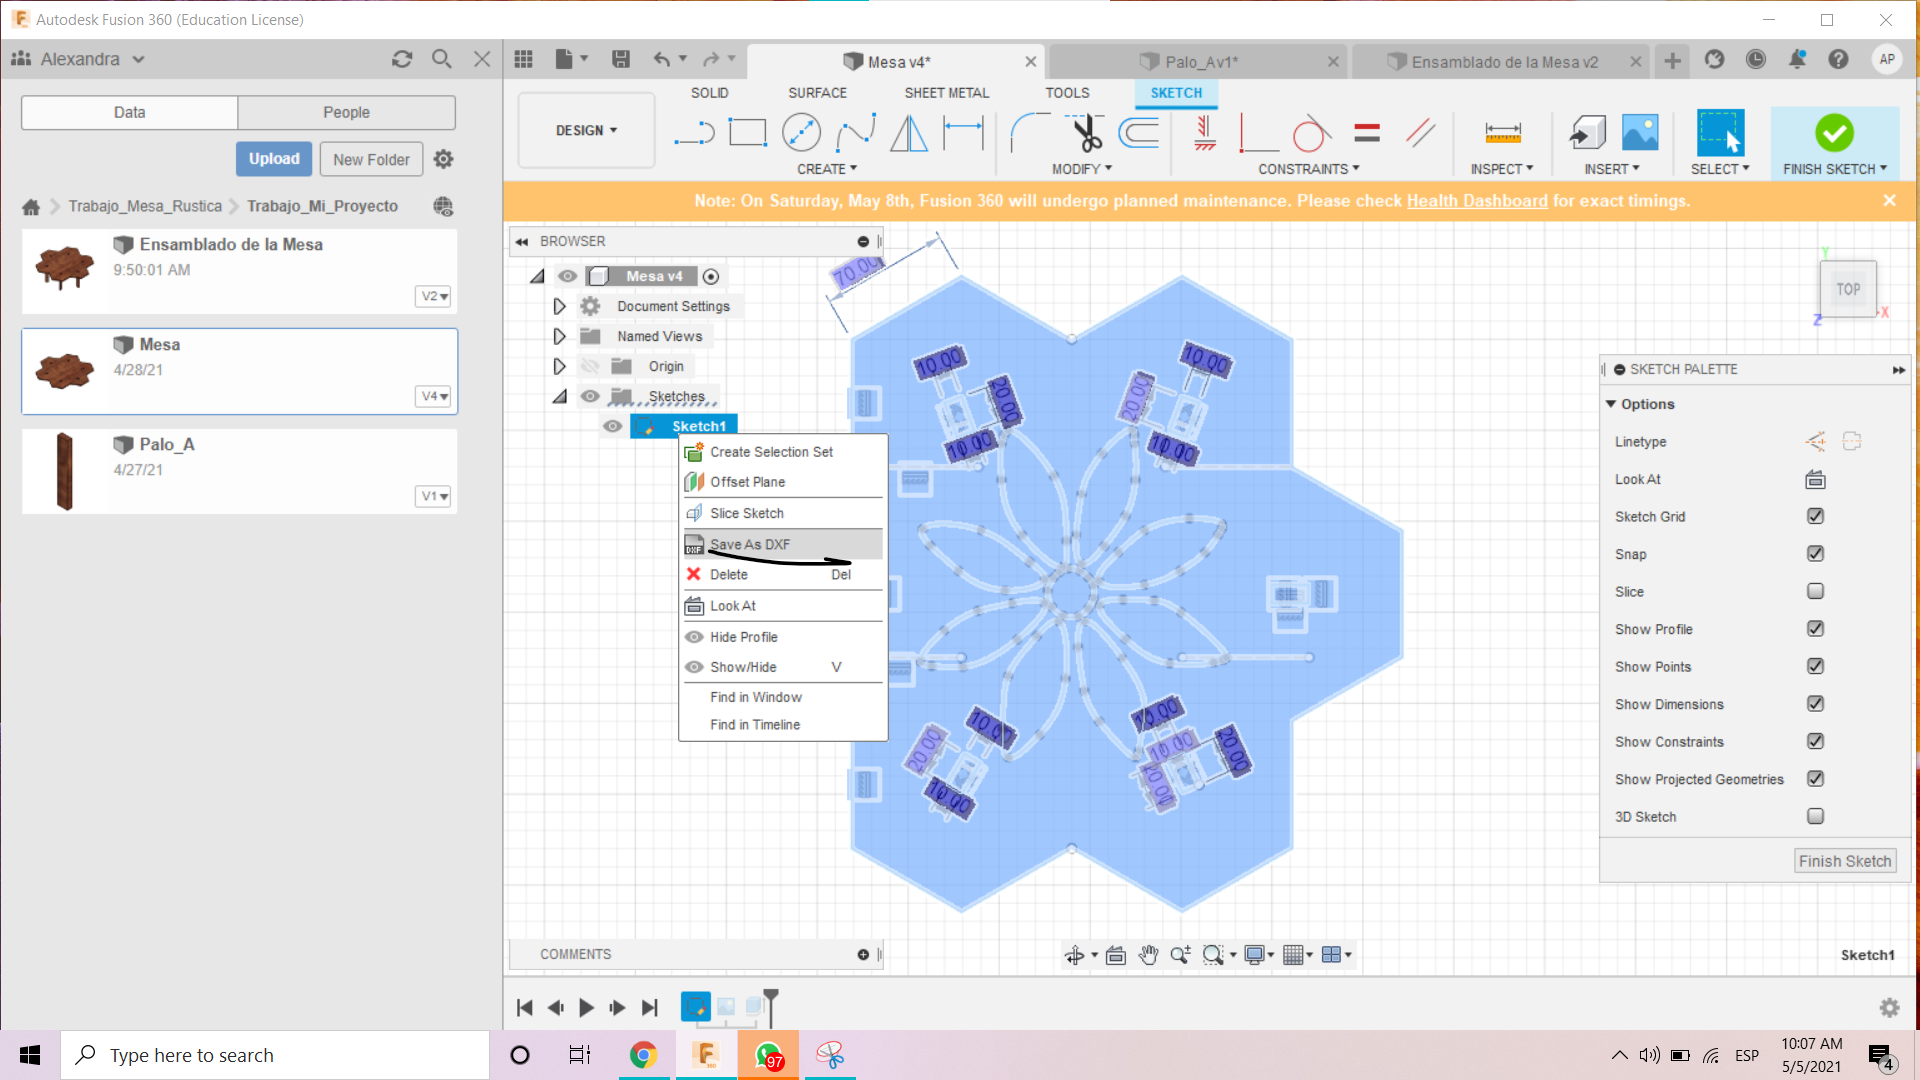Hide Sketch1 using its eye icon
1920x1080 pixels.
click(x=612, y=427)
